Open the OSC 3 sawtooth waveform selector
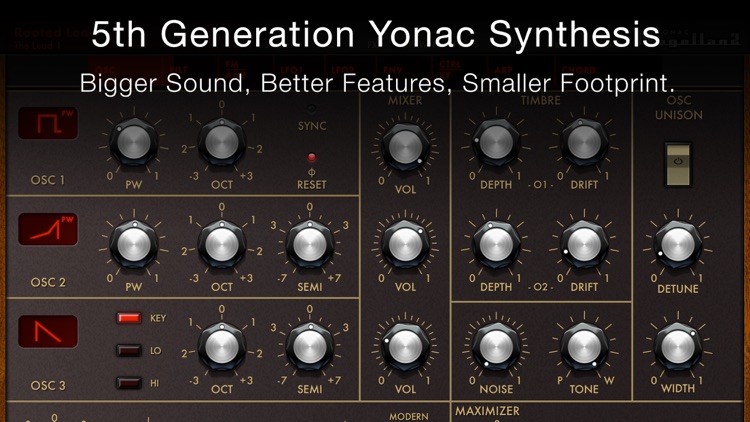This screenshot has width=750, height=422. pos(48,331)
